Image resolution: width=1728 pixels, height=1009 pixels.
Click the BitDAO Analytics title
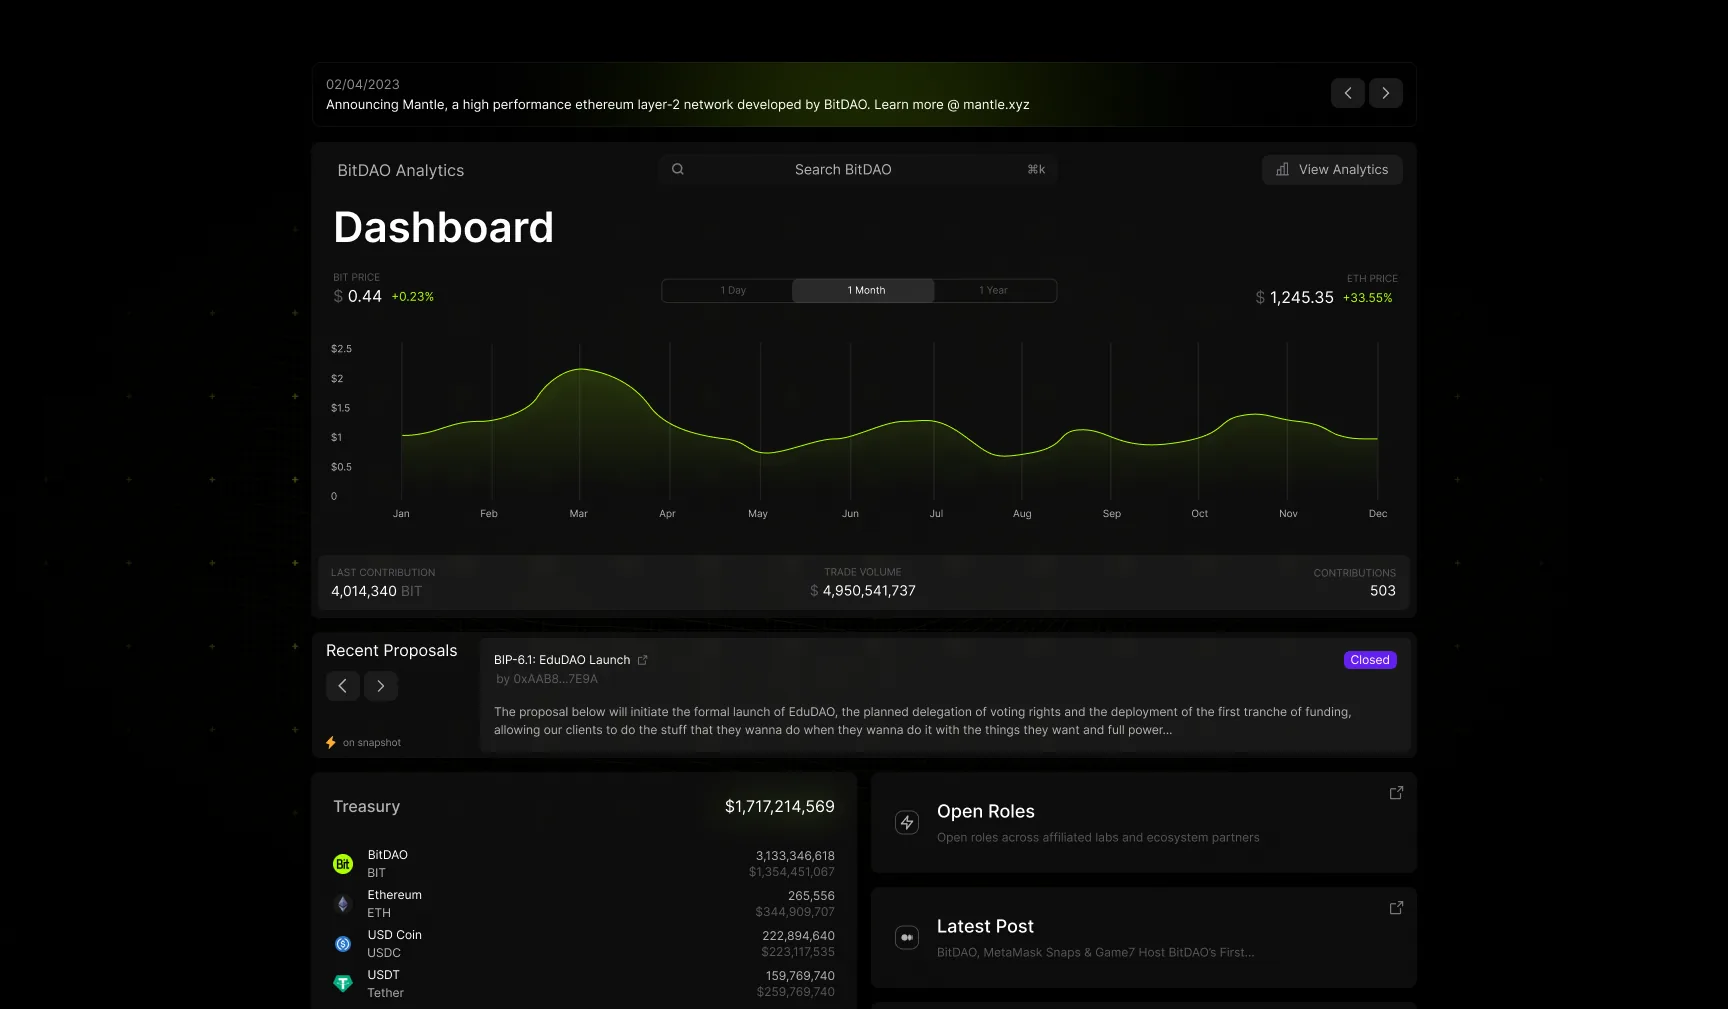click(401, 170)
